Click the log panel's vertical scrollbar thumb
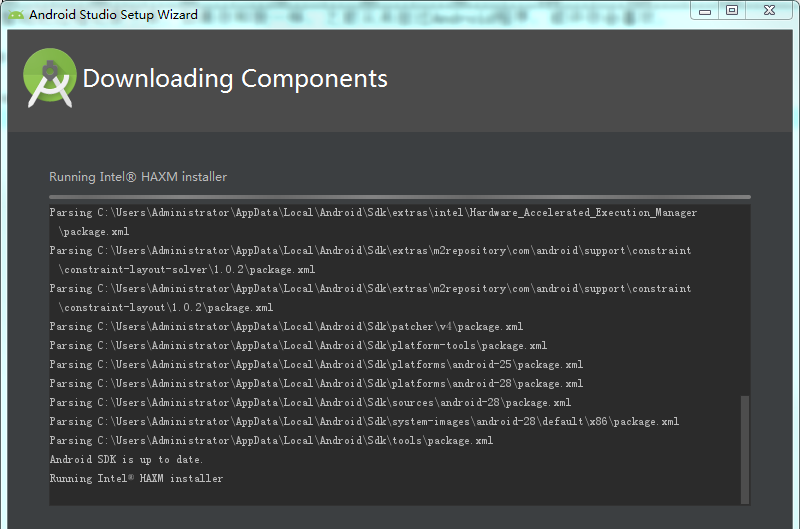Screen dimensions: 800x529 (x=744, y=449)
